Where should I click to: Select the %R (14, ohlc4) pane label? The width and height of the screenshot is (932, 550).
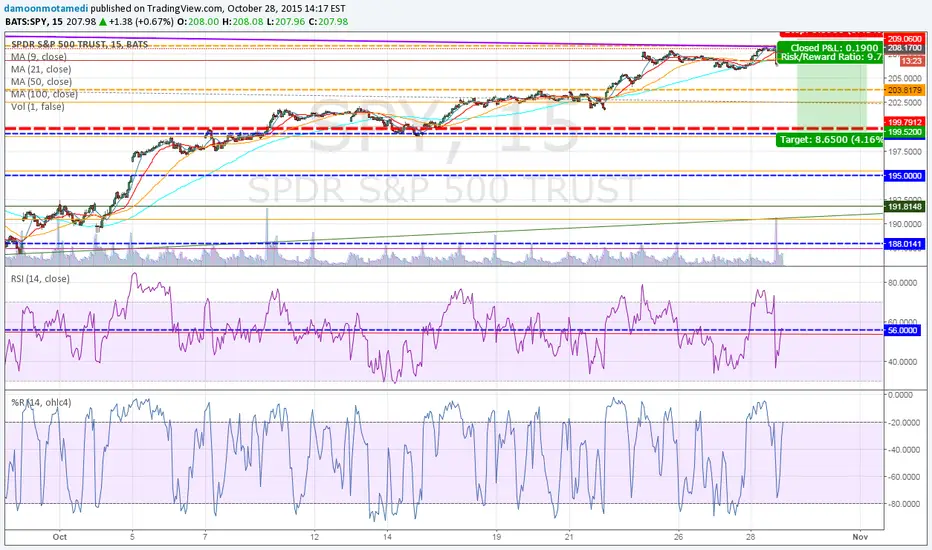tap(41, 403)
